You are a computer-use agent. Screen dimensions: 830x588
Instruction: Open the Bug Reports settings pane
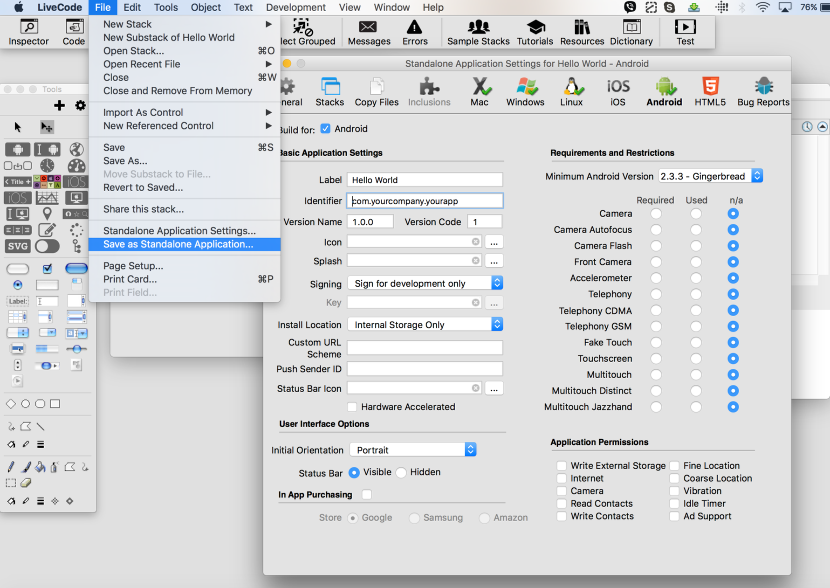pyautogui.click(x=763, y=92)
